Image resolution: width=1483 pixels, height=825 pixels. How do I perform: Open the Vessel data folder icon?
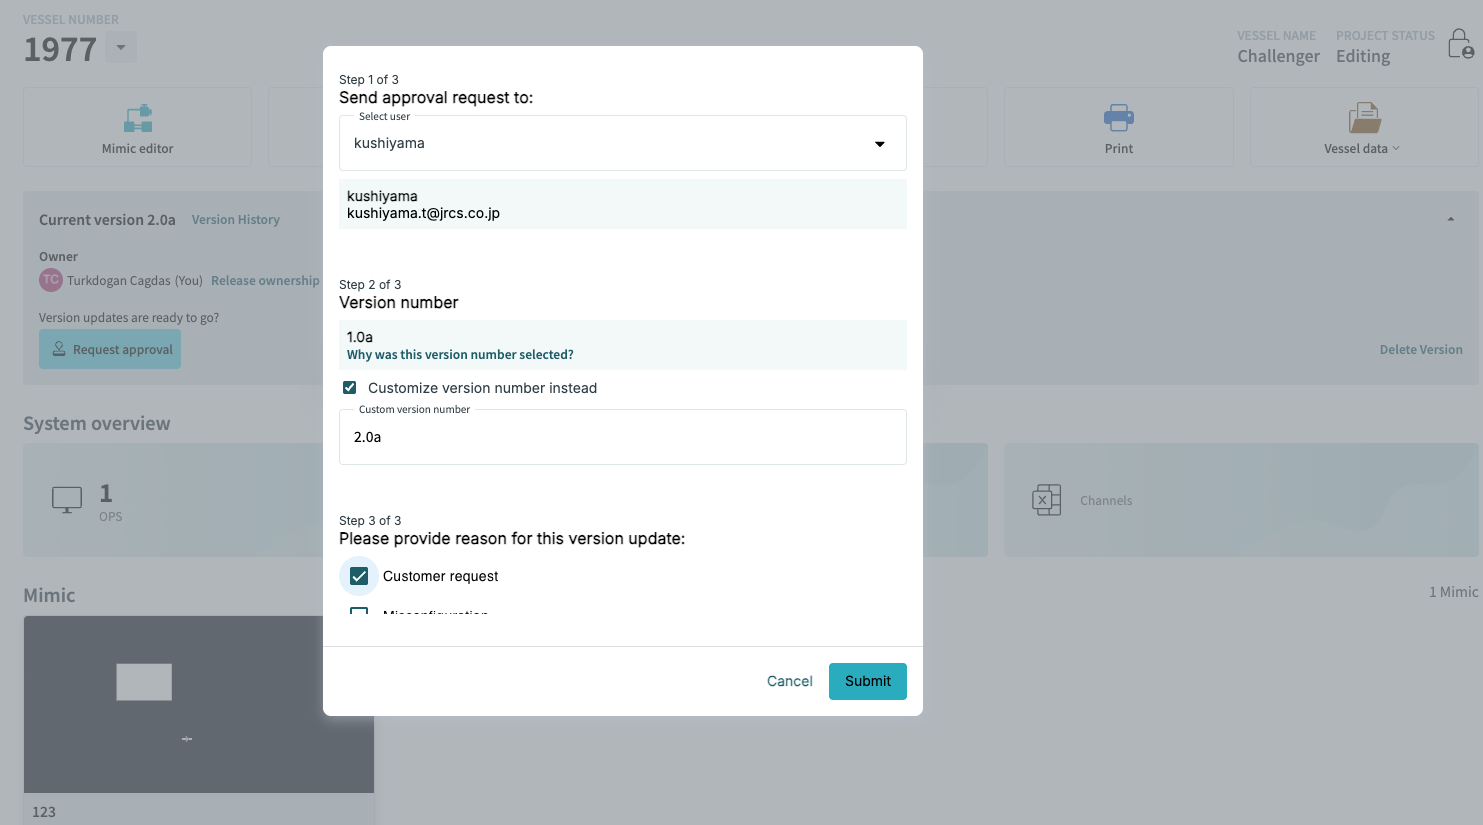[x=1364, y=118]
